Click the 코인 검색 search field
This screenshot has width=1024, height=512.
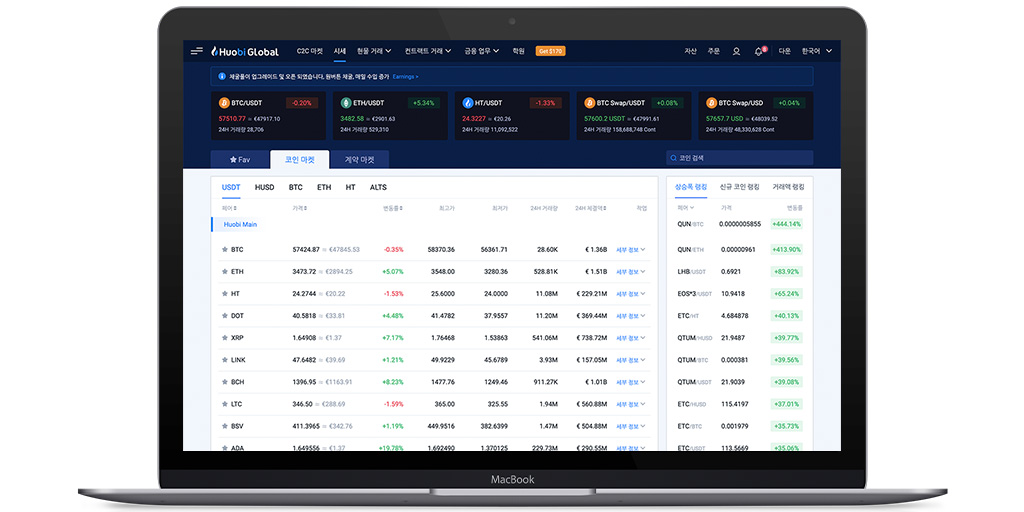(739, 158)
